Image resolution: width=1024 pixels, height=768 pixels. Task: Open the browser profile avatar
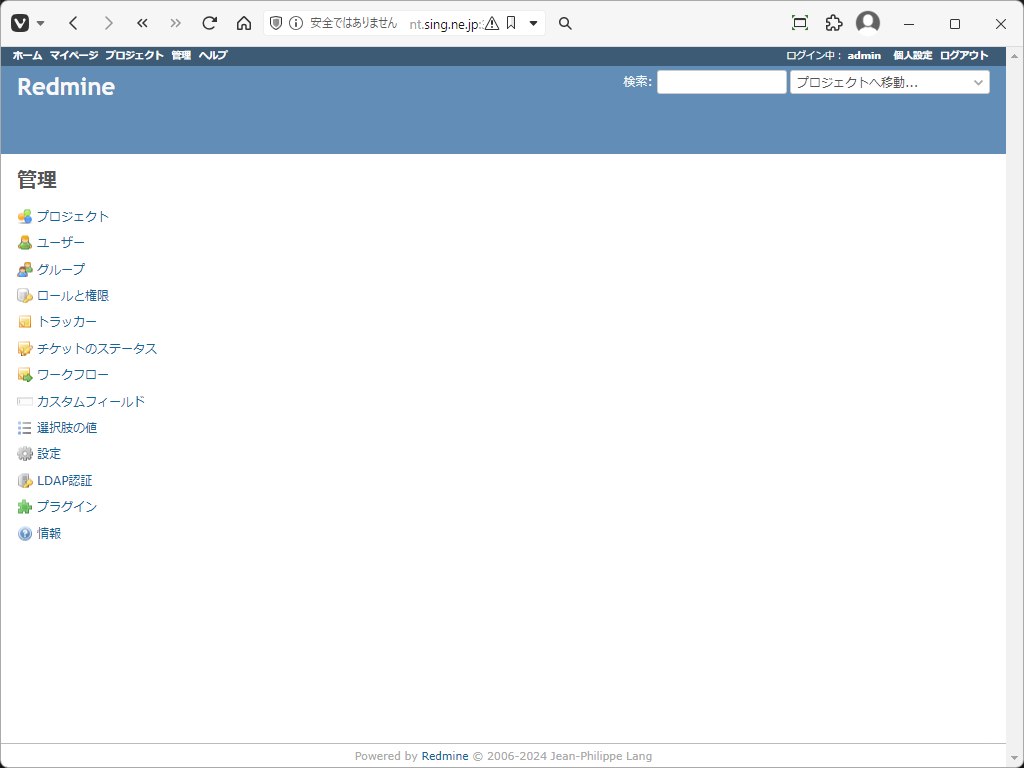(x=868, y=22)
